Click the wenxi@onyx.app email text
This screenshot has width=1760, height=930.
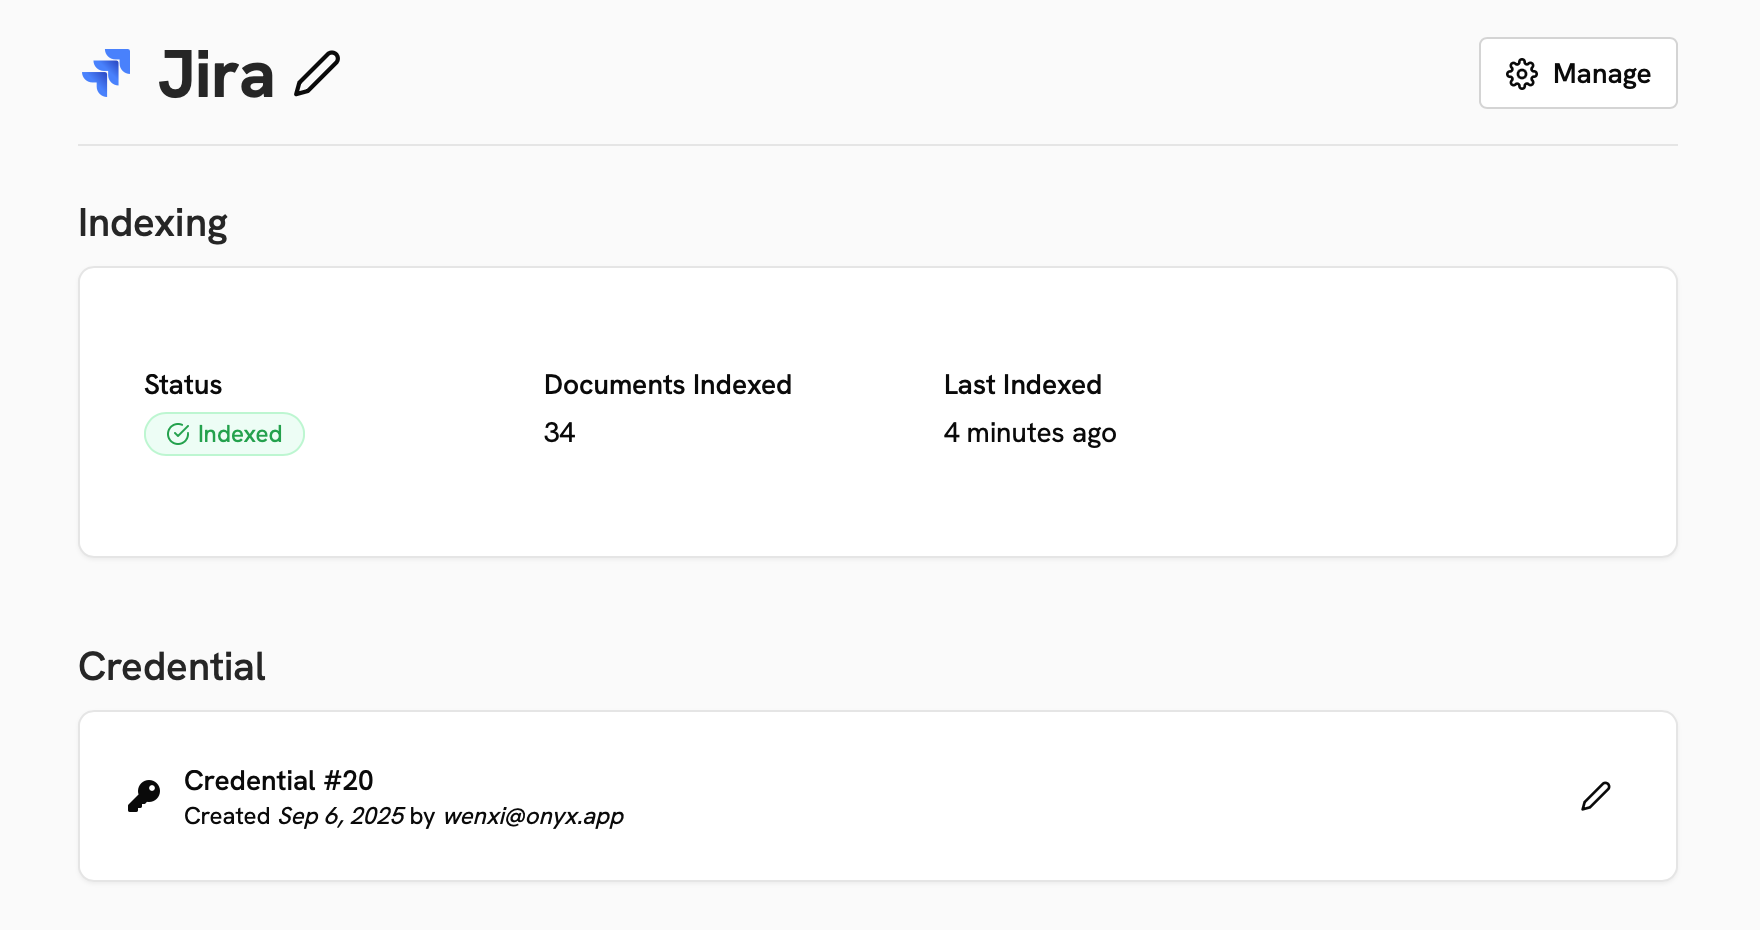pos(533,816)
